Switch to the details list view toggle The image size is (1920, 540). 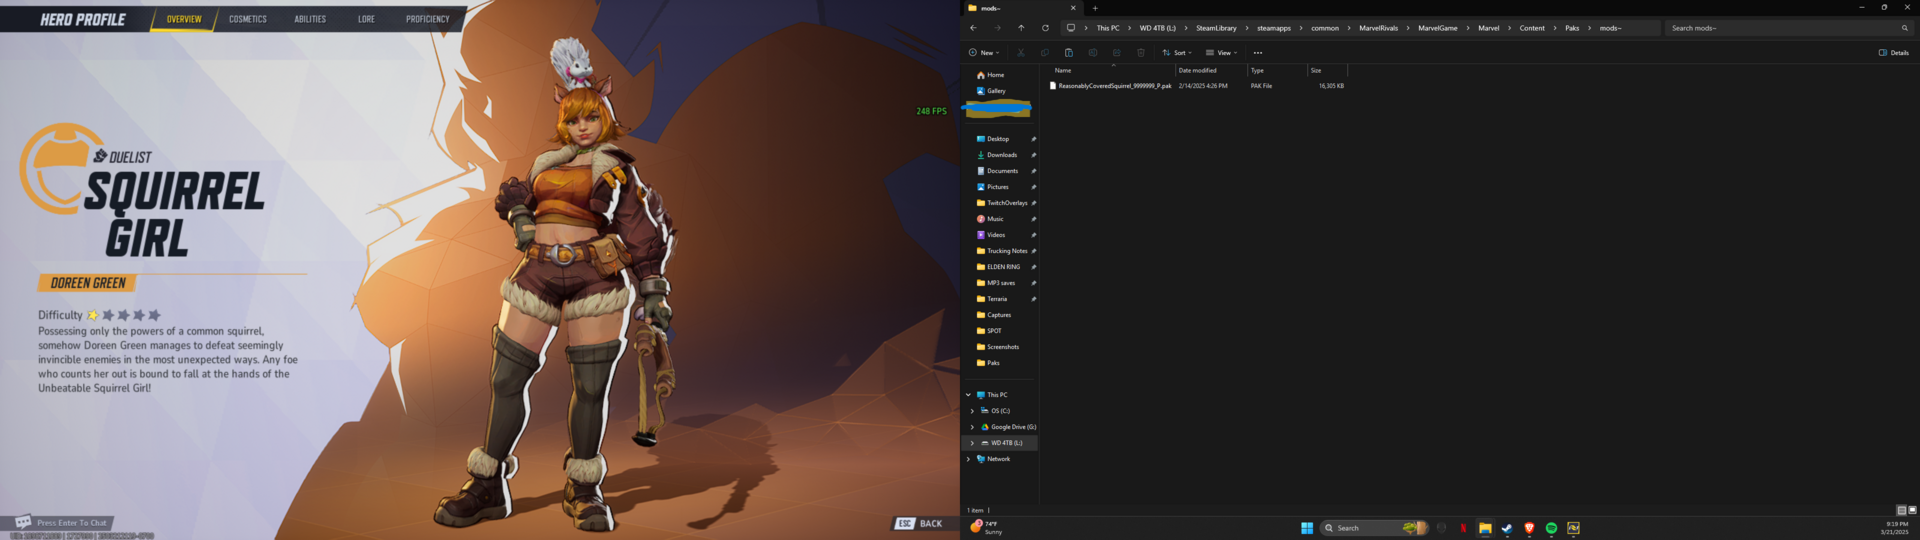click(x=1901, y=510)
